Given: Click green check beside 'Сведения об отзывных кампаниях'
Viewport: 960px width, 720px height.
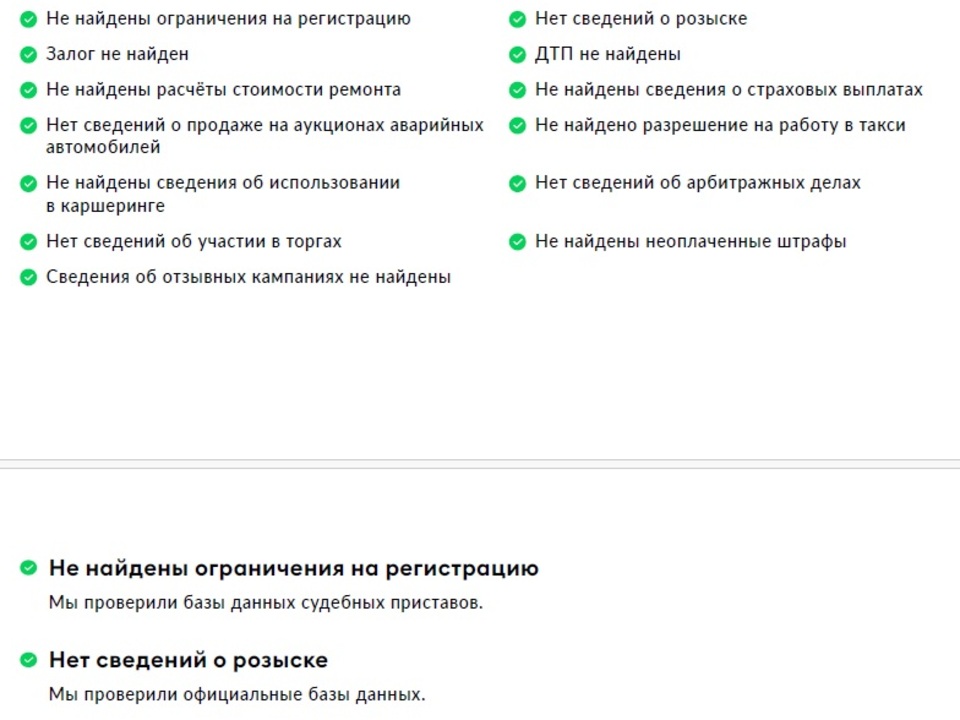Looking at the screenshot, I should pos(28,278).
